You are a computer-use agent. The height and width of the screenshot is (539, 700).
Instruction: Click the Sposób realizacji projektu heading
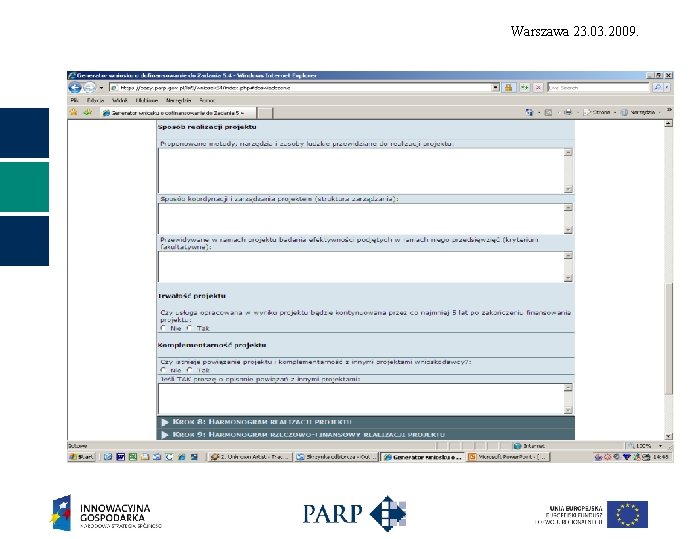(207, 127)
